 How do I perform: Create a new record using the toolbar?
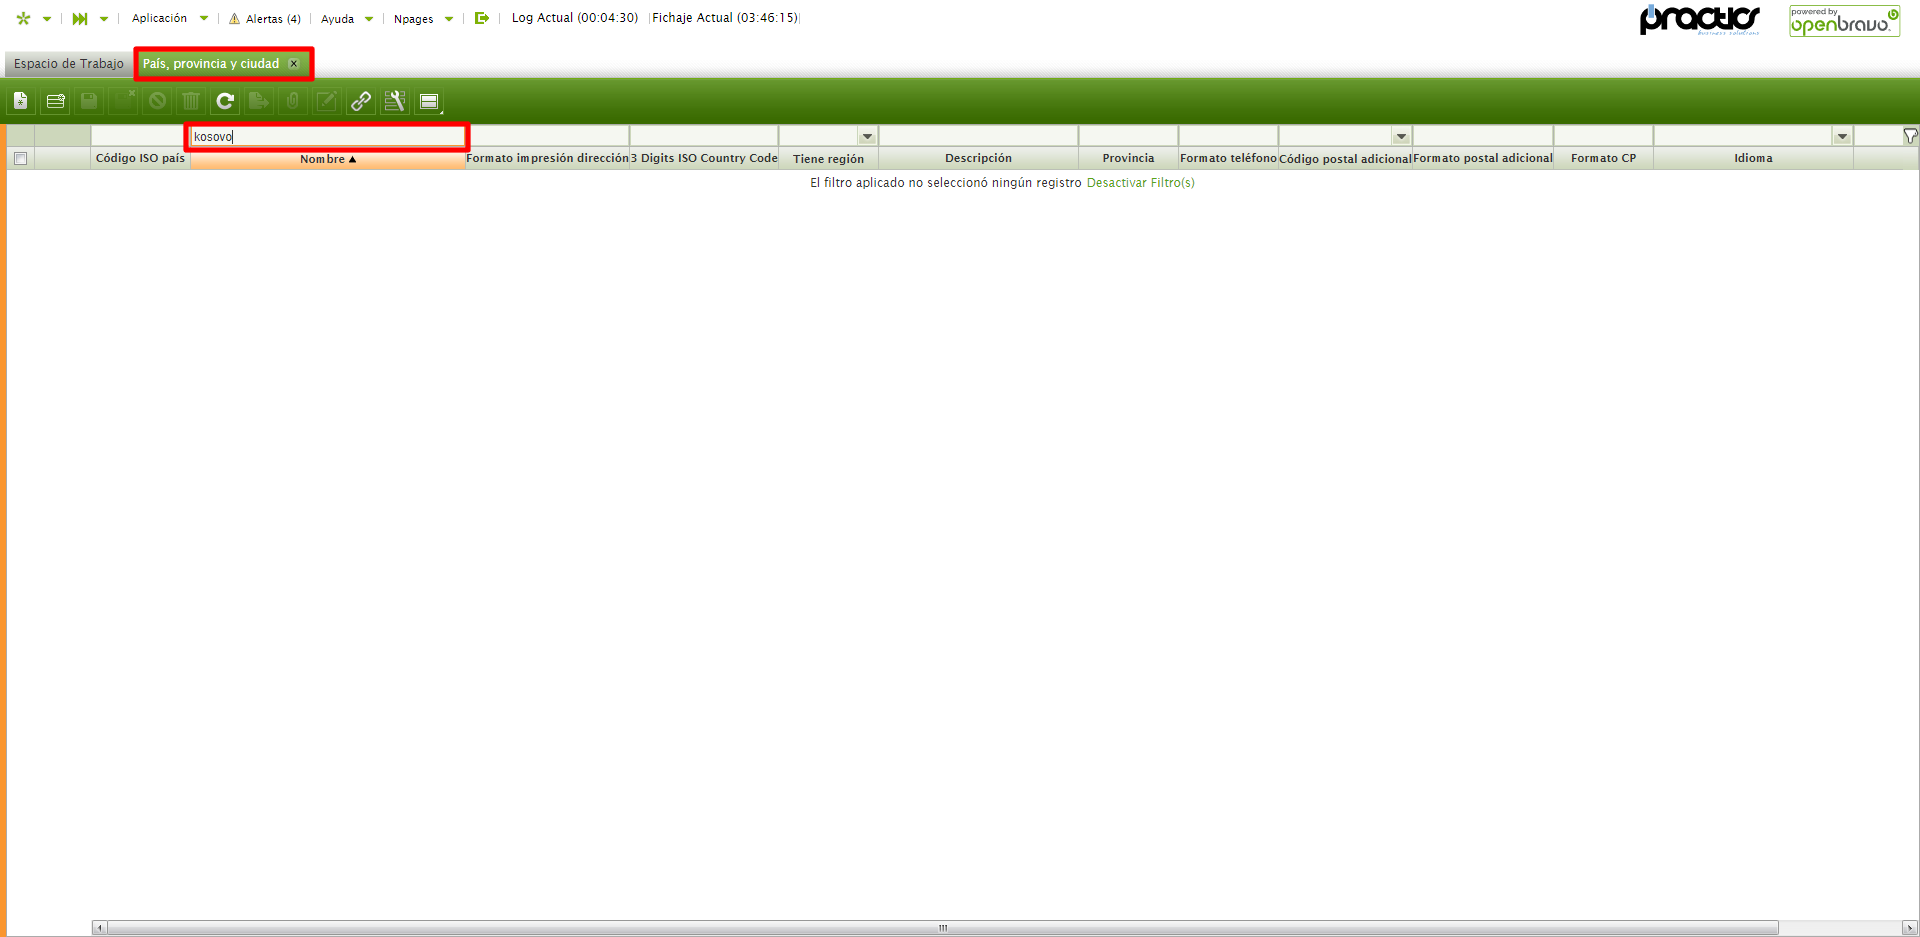[21, 101]
